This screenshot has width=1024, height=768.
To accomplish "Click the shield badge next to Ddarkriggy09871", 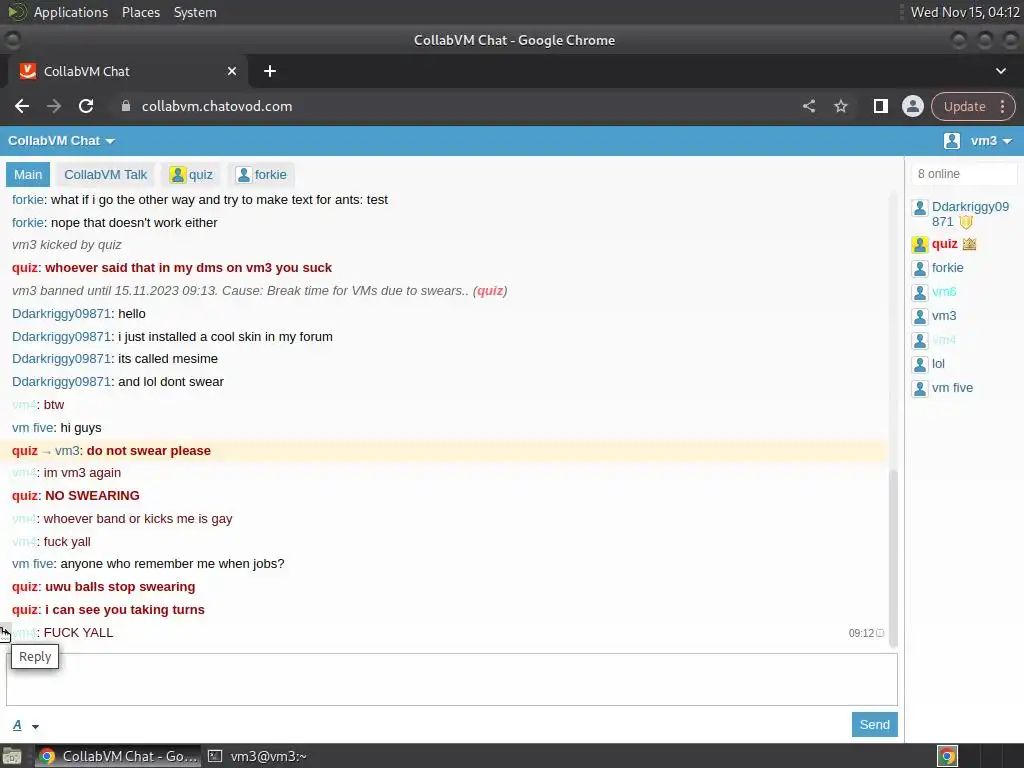I will pyautogui.click(x=966, y=222).
